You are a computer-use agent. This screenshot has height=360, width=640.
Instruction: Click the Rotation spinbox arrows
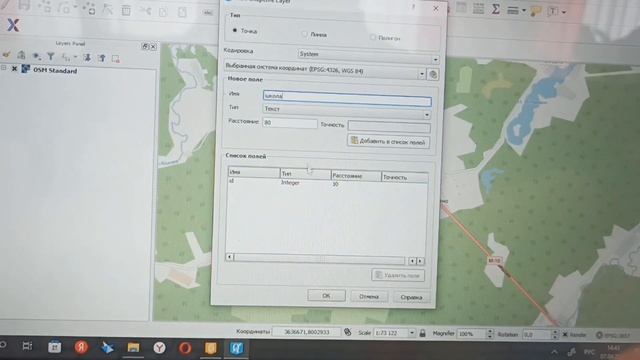[554, 335]
